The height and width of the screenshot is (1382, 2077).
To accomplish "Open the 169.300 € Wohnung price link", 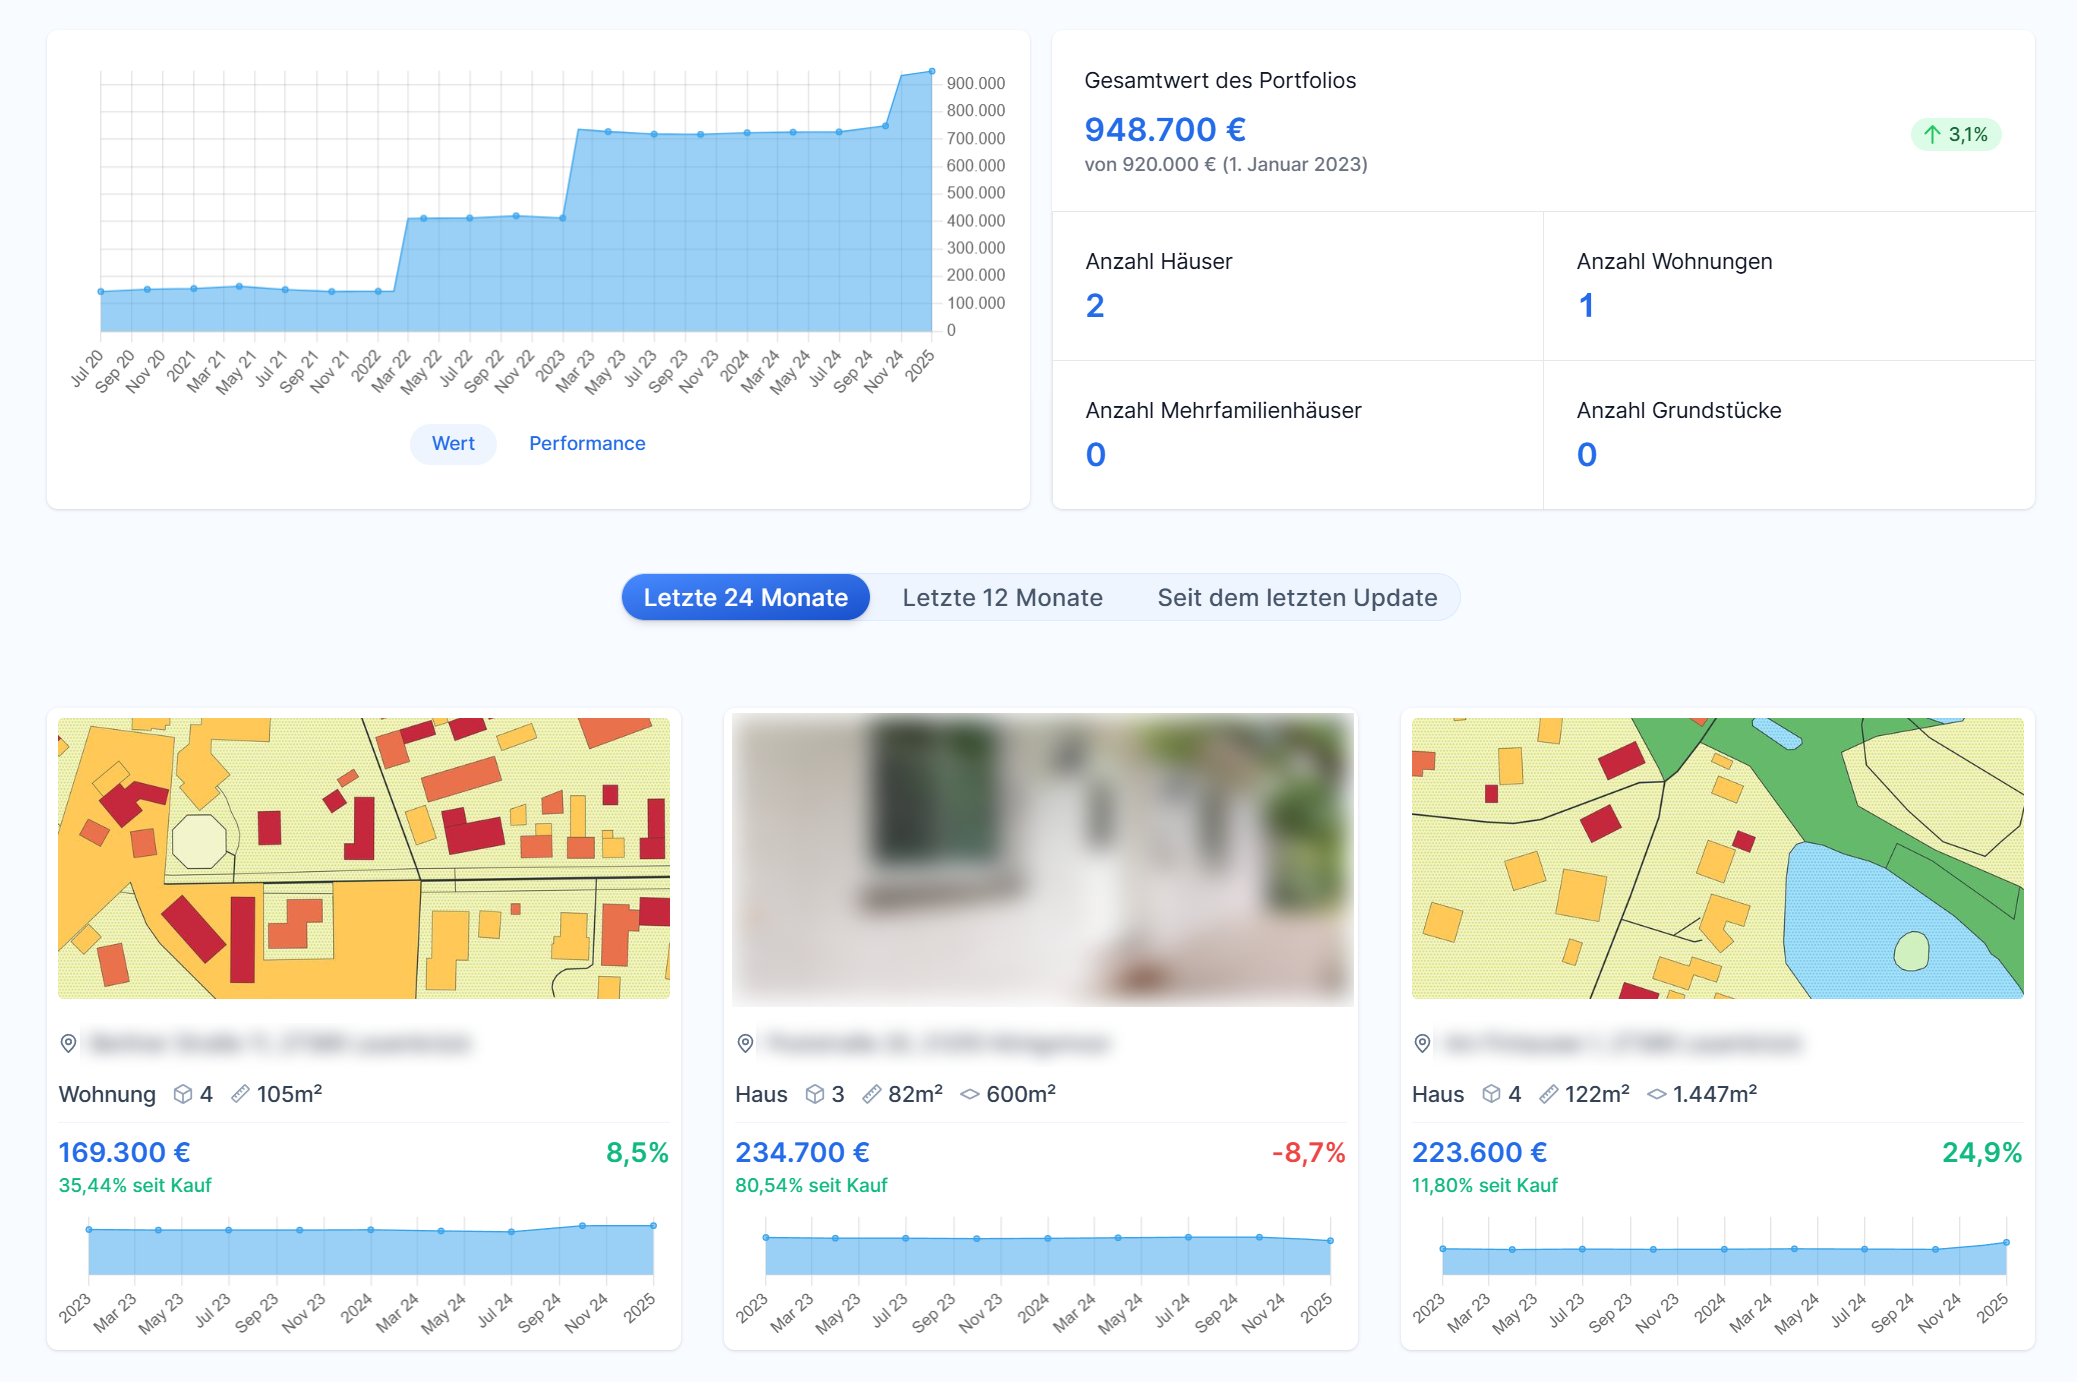I will (125, 1152).
